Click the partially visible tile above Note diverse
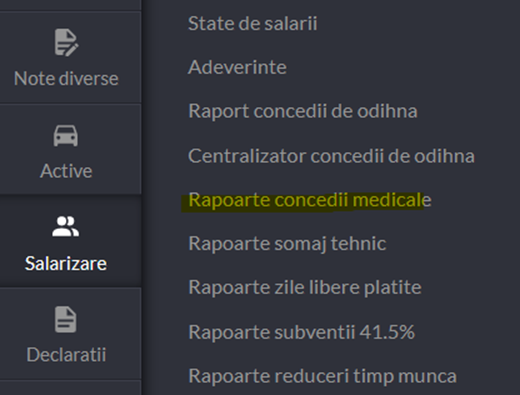The height and width of the screenshot is (395, 520). (x=70, y=5)
